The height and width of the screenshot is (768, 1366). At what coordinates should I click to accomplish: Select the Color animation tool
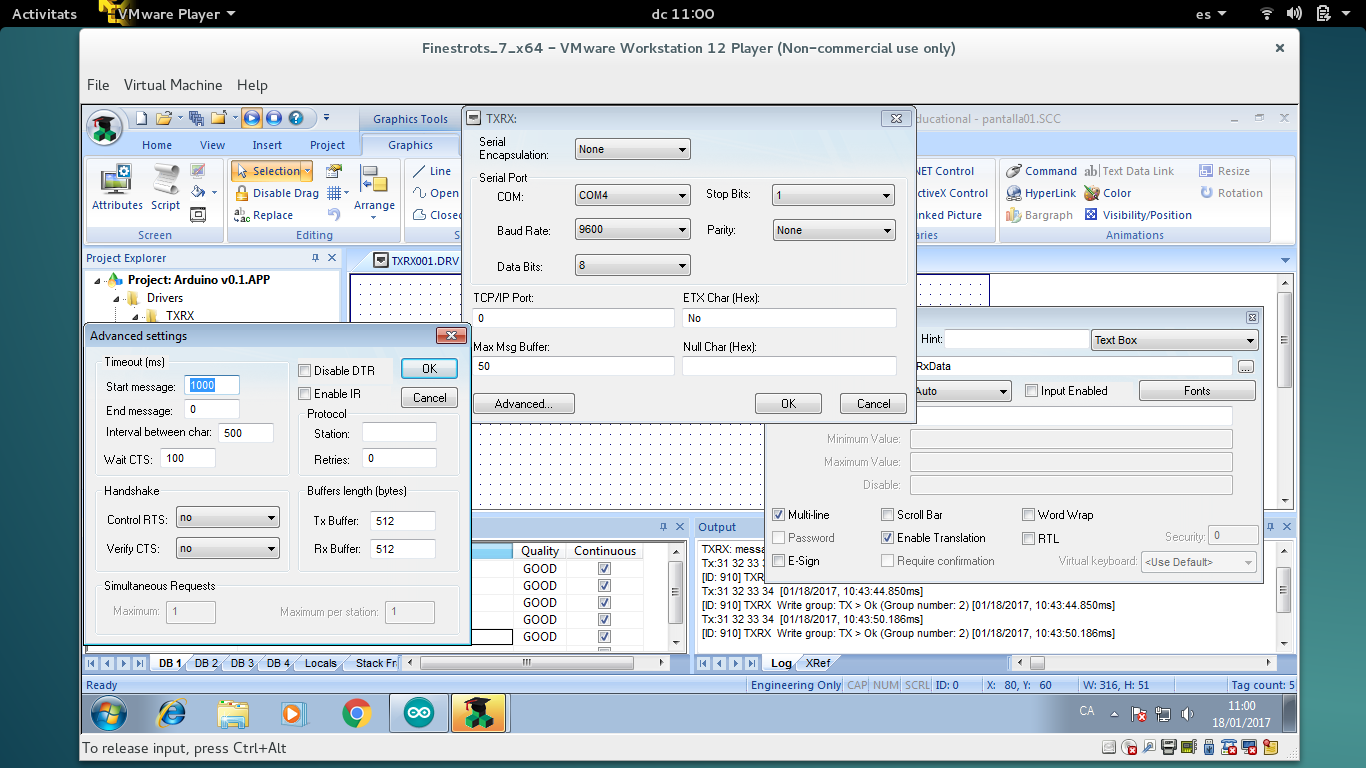1108,193
